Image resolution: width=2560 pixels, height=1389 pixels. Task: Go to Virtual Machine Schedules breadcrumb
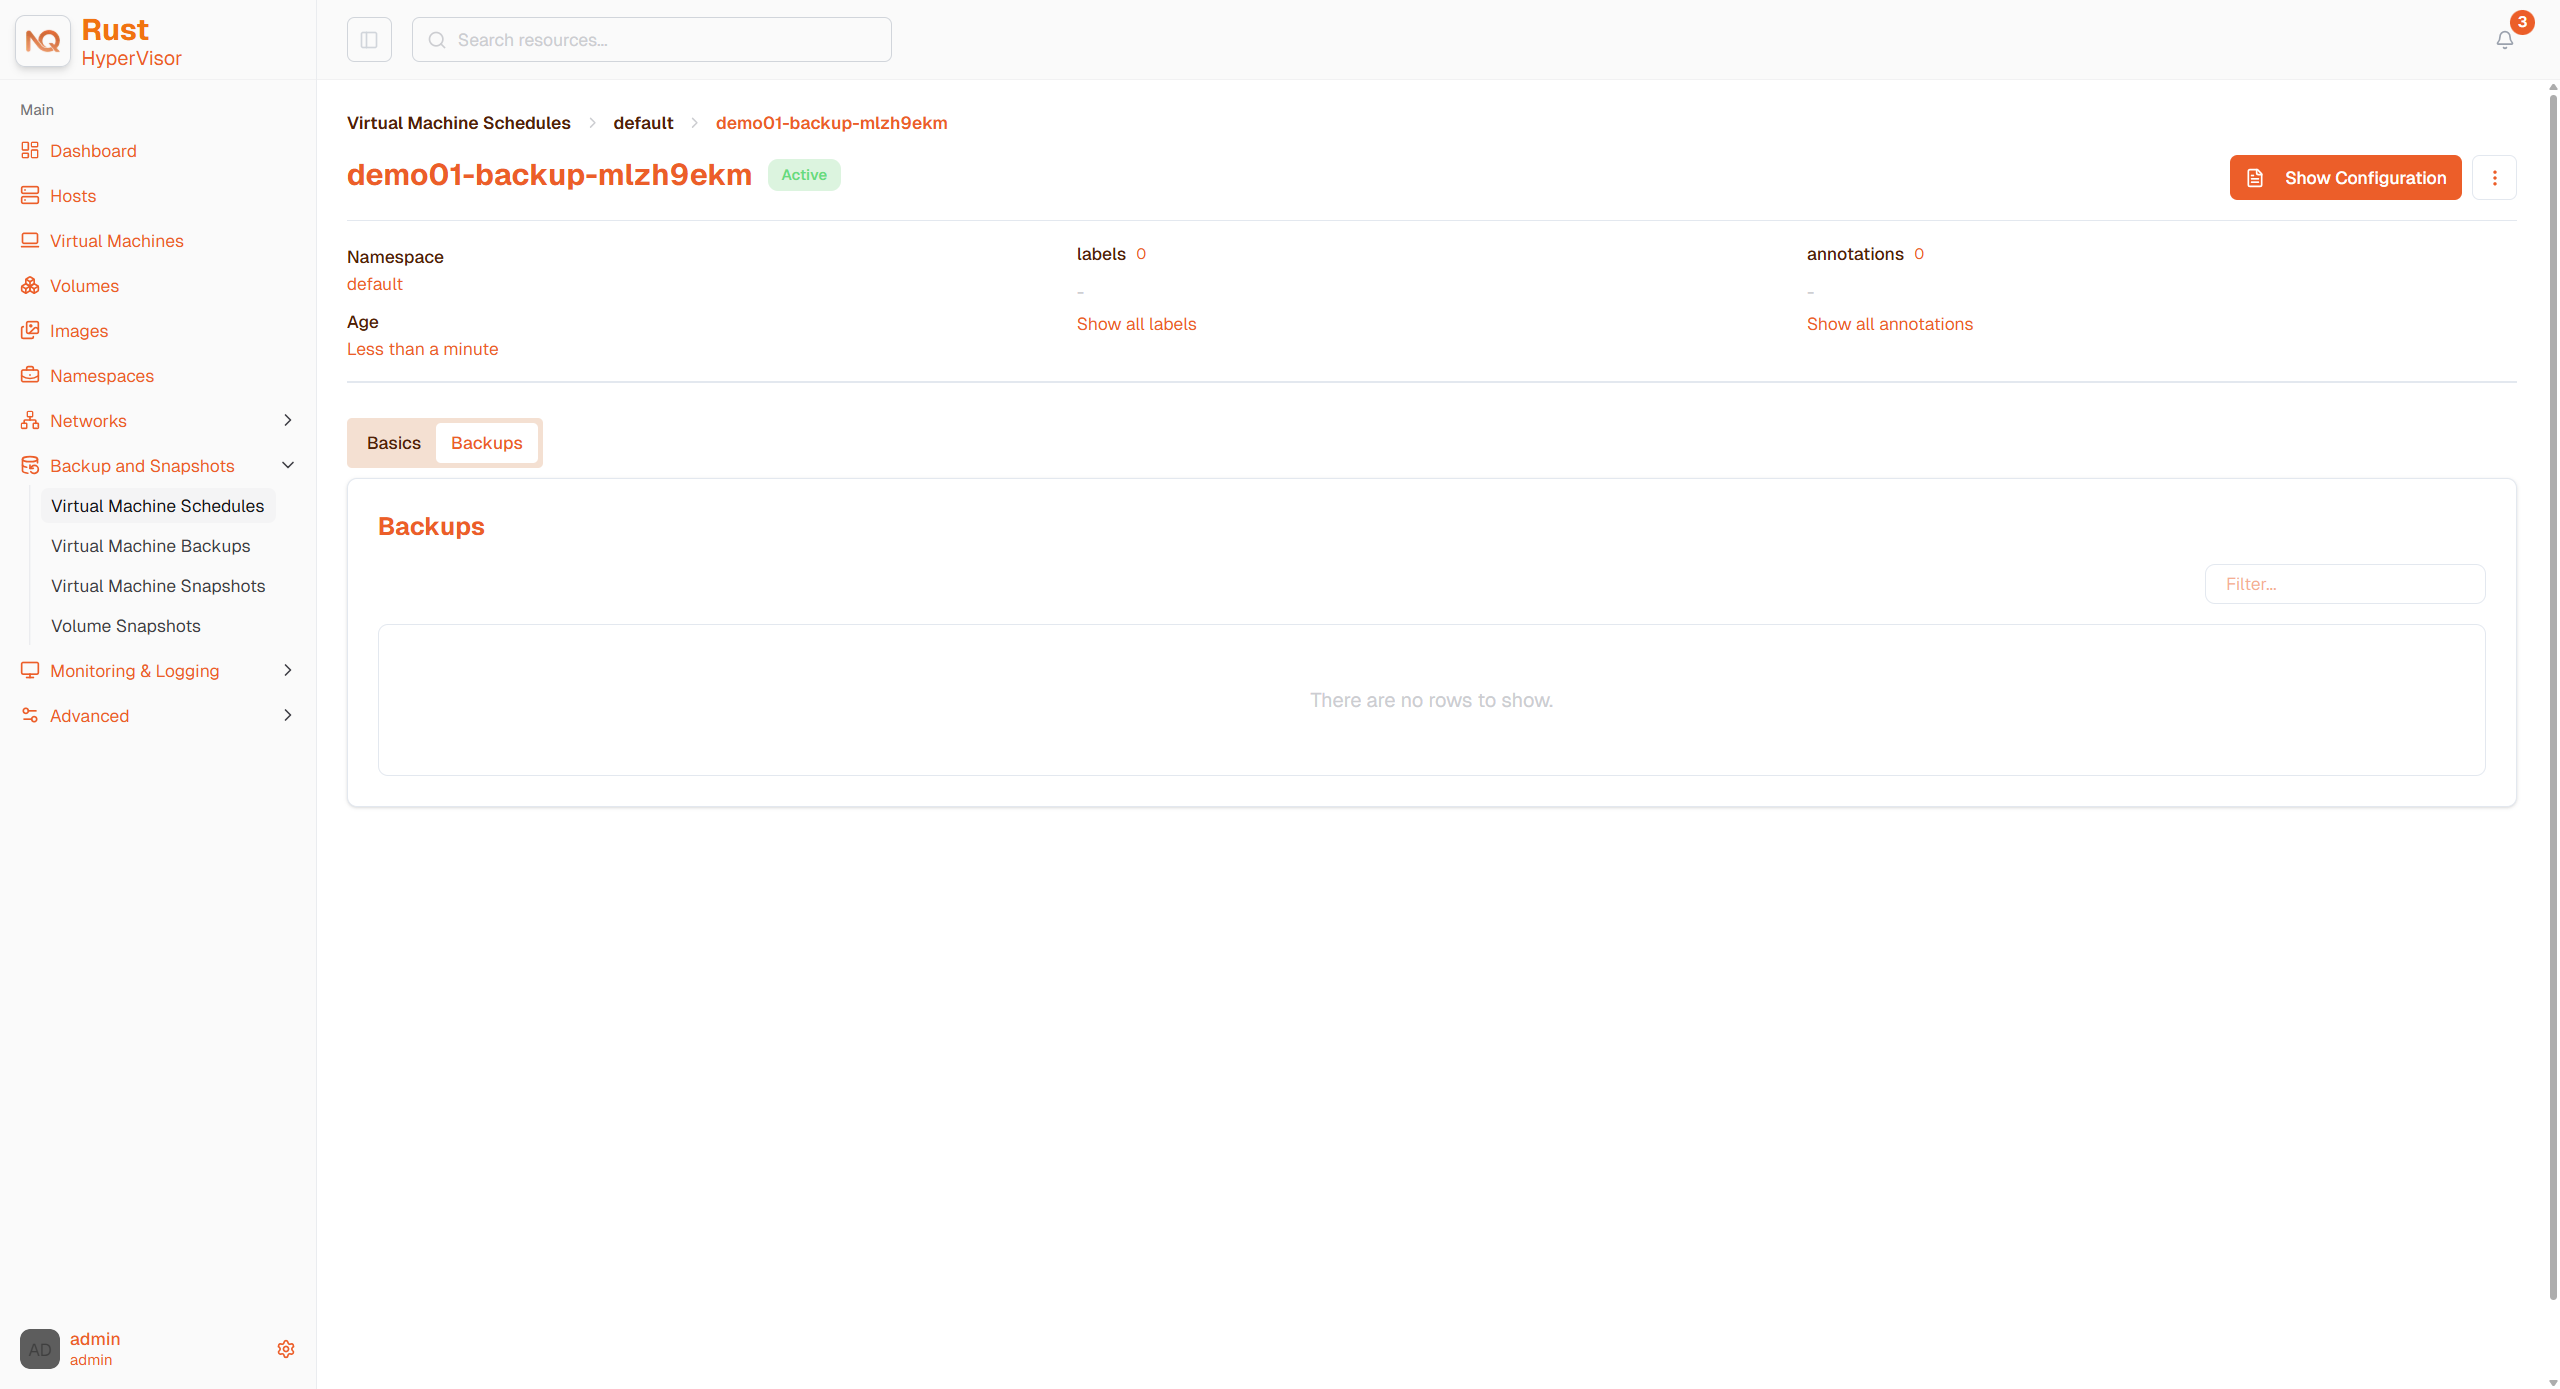(x=459, y=123)
